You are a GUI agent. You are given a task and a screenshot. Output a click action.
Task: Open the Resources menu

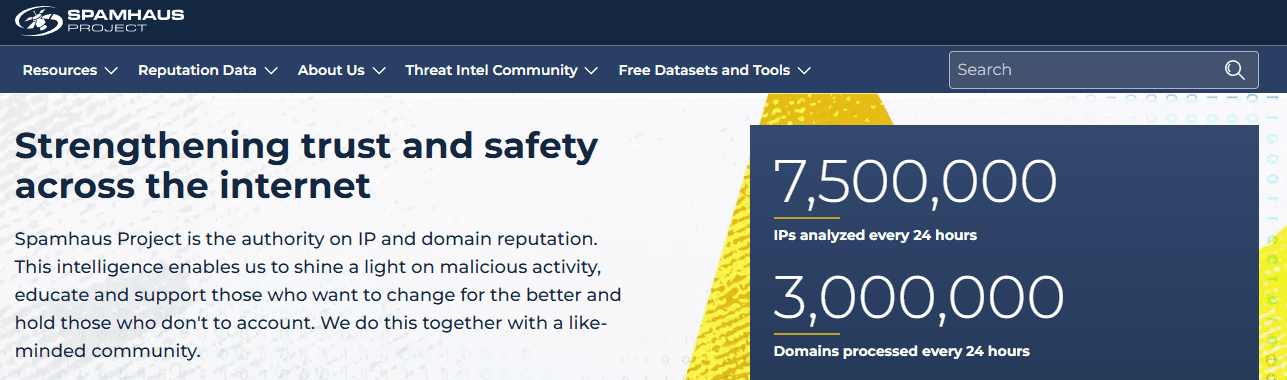(x=70, y=70)
